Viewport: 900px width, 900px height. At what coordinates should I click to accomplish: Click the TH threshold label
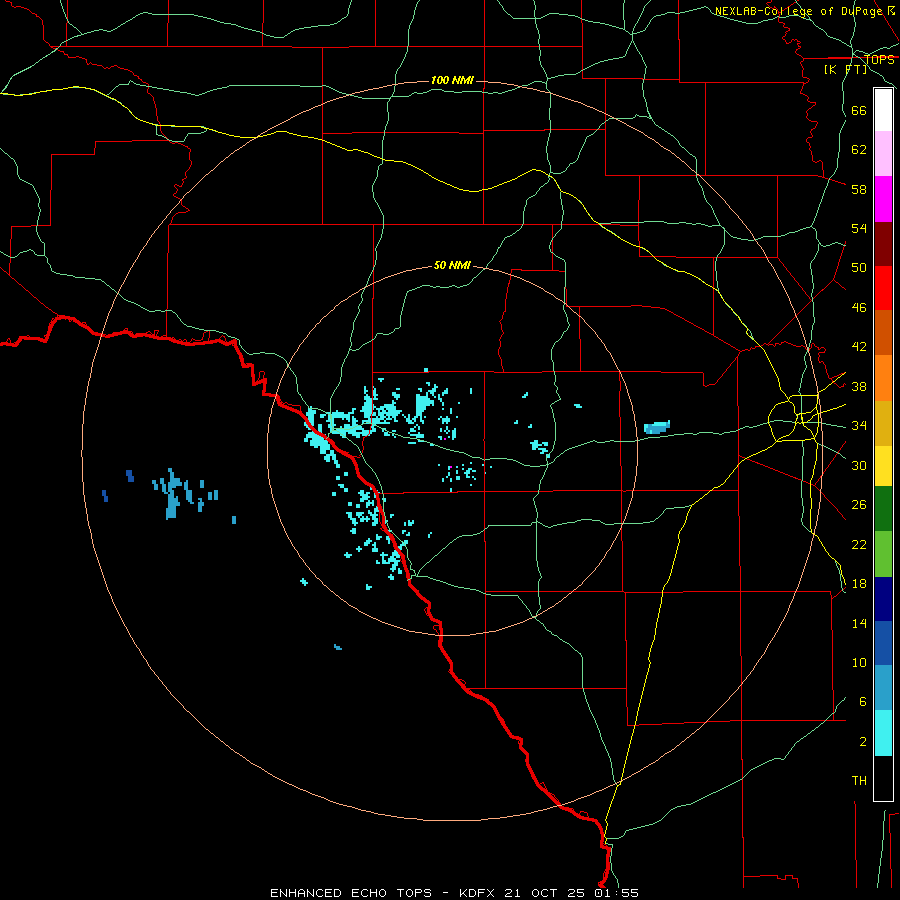coord(859,781)
